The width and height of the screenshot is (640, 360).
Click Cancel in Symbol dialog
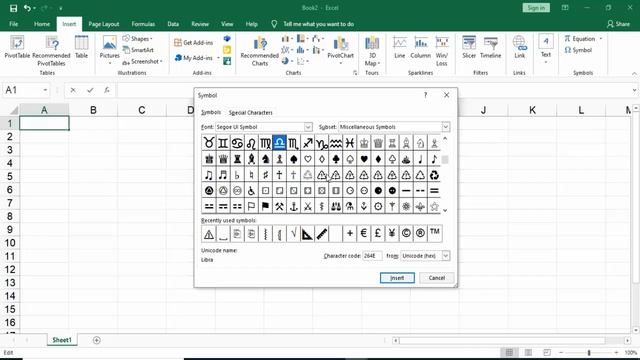tap(436, 278)
